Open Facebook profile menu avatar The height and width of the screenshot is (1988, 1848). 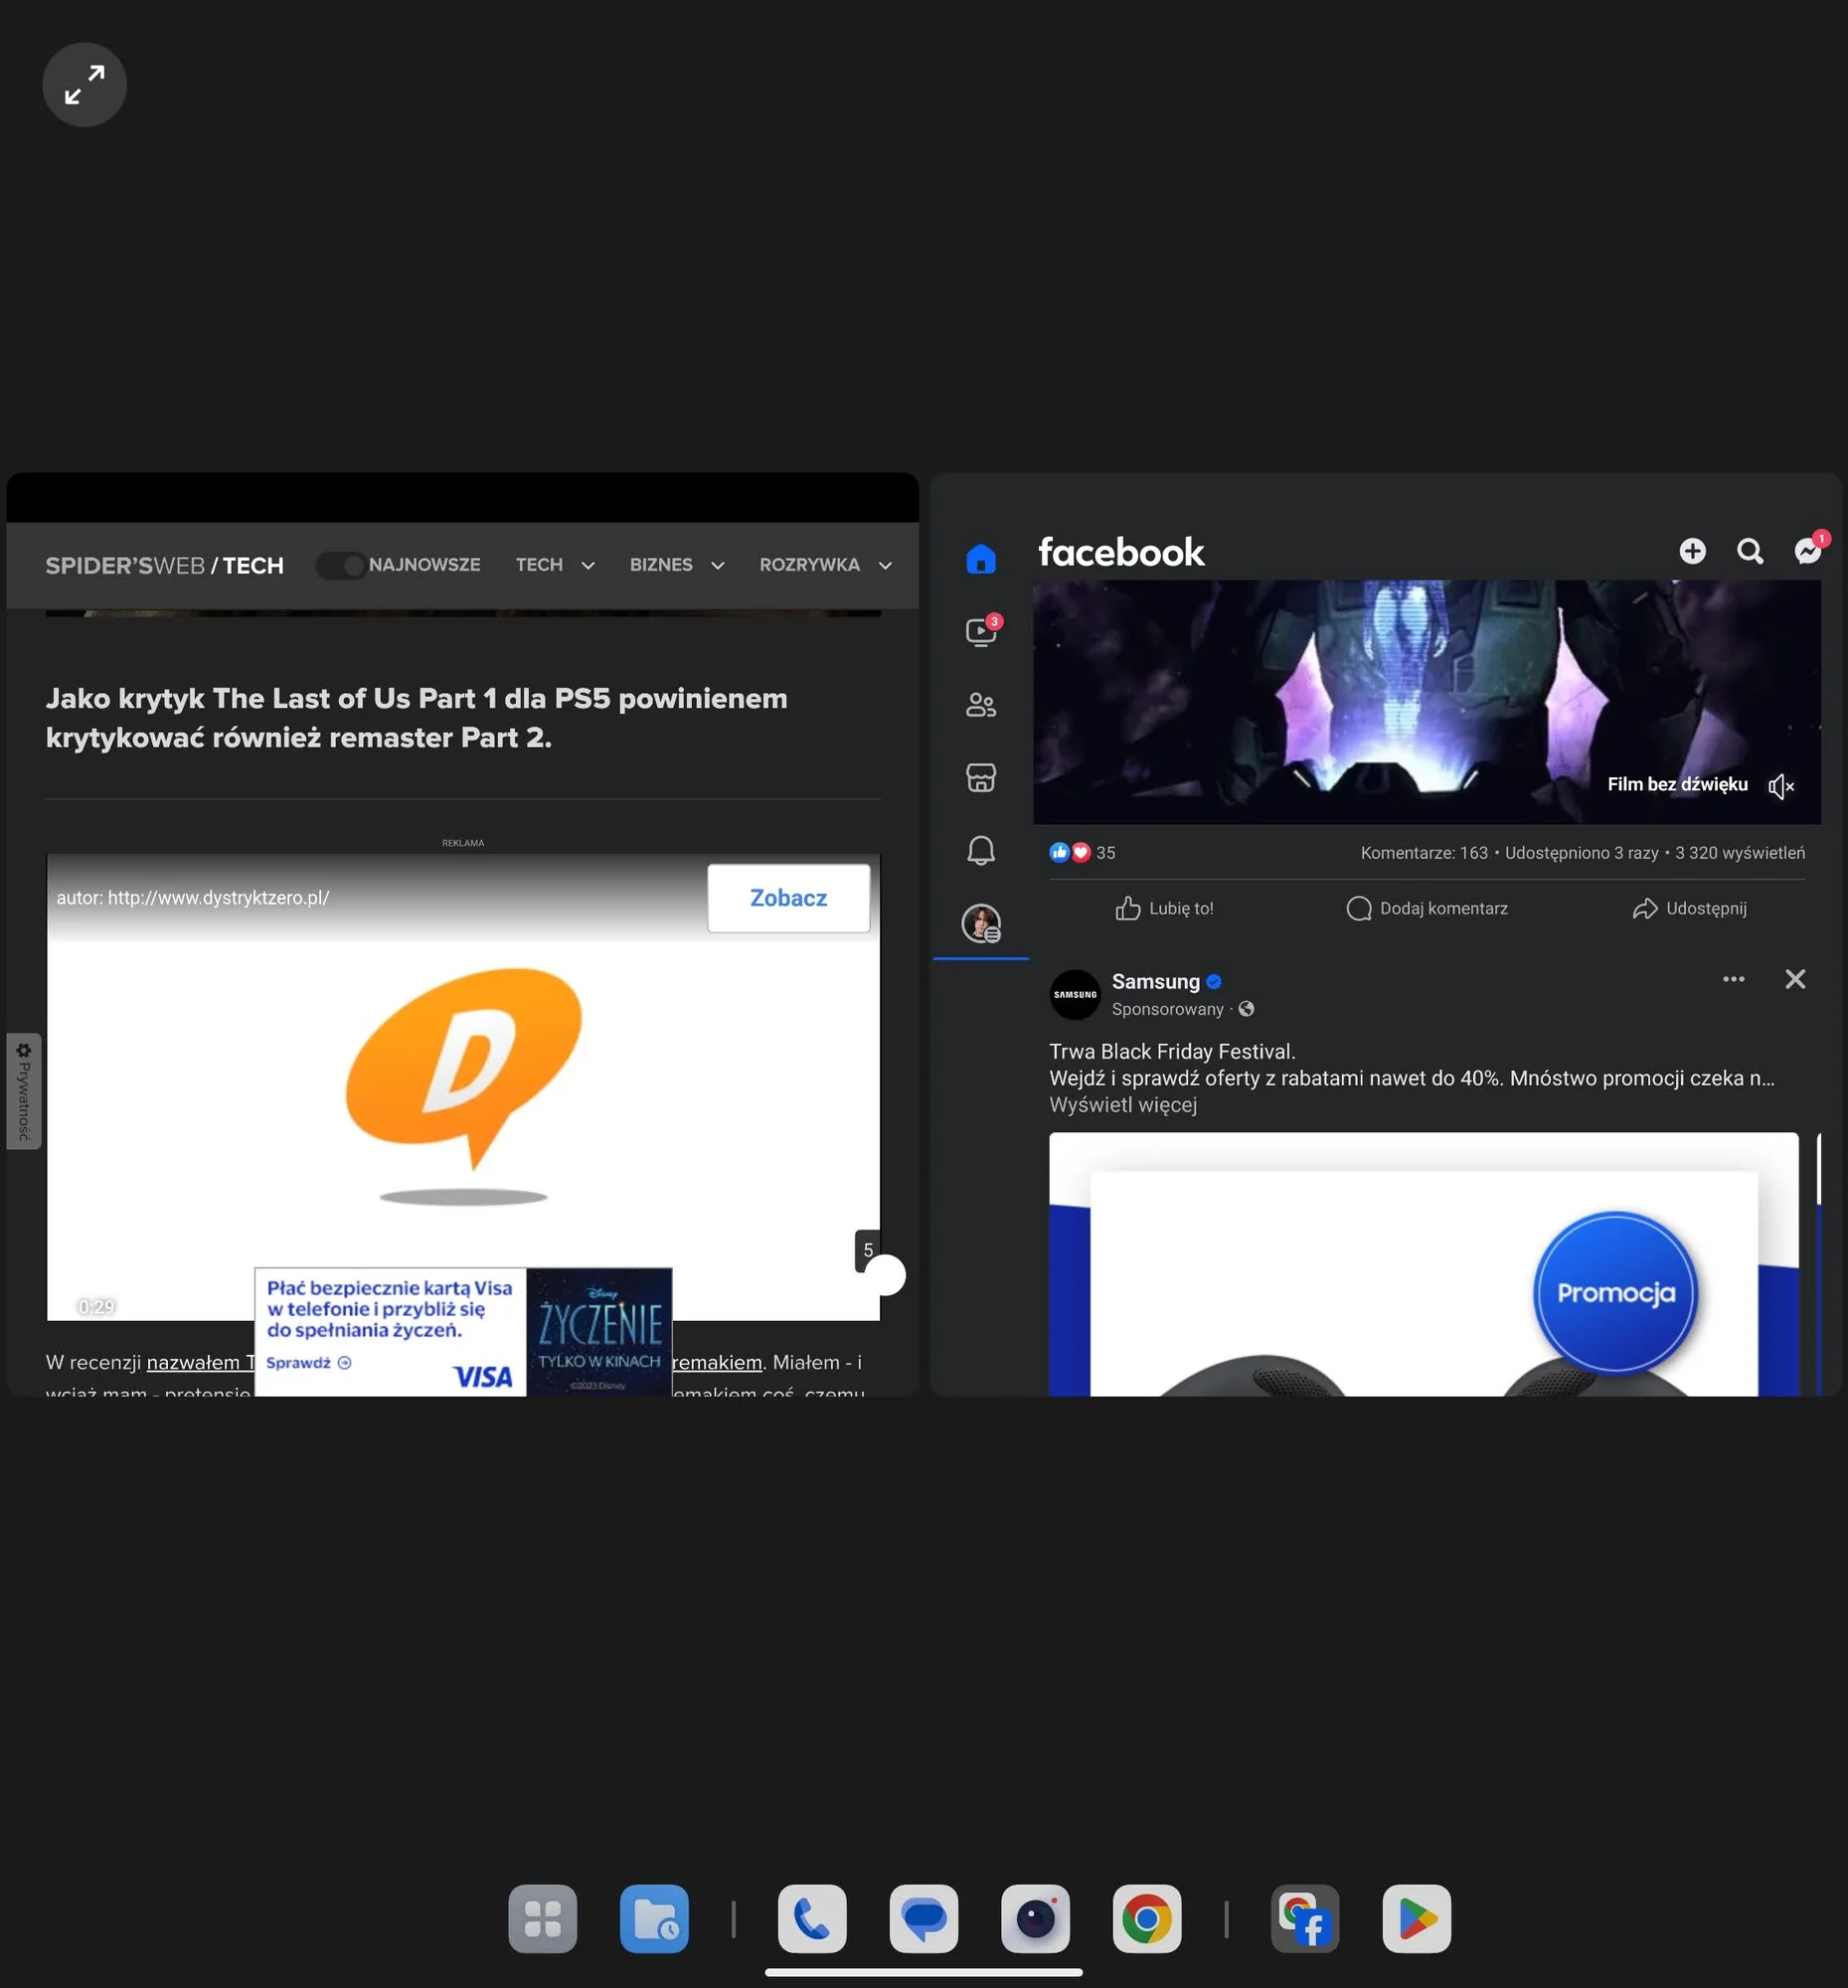point(981,923)
